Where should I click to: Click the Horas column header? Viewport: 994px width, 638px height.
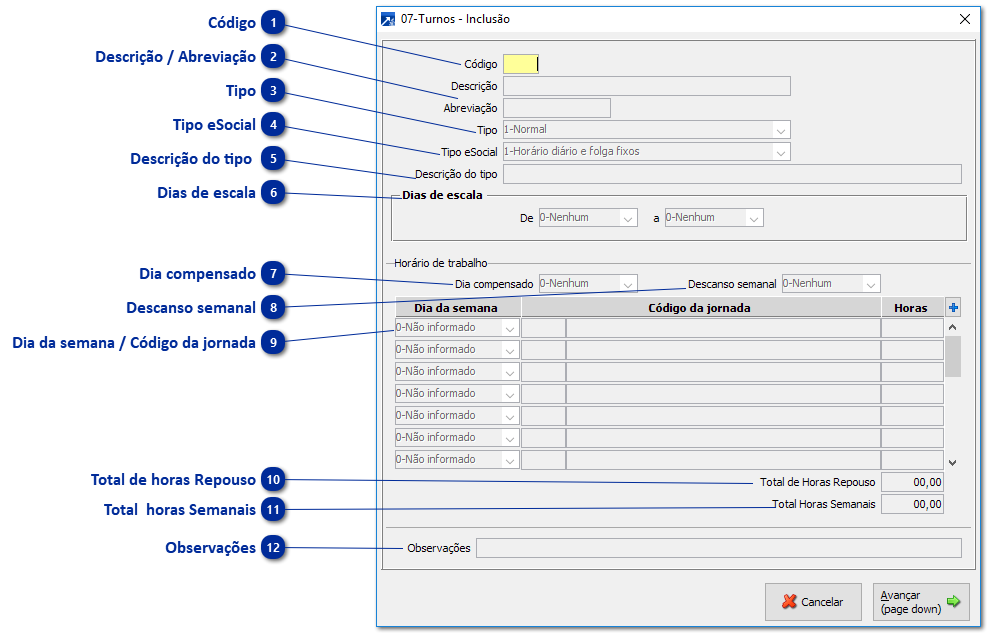click(912, 308)
